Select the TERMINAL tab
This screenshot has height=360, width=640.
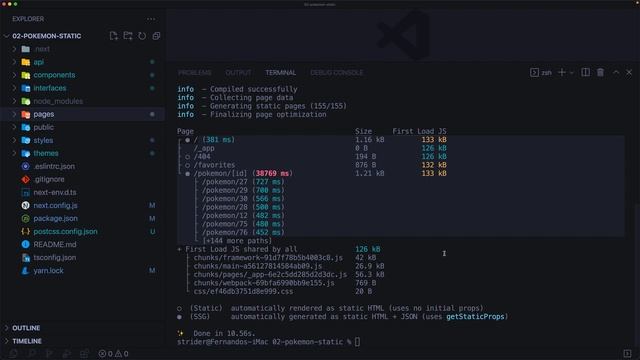280,73
